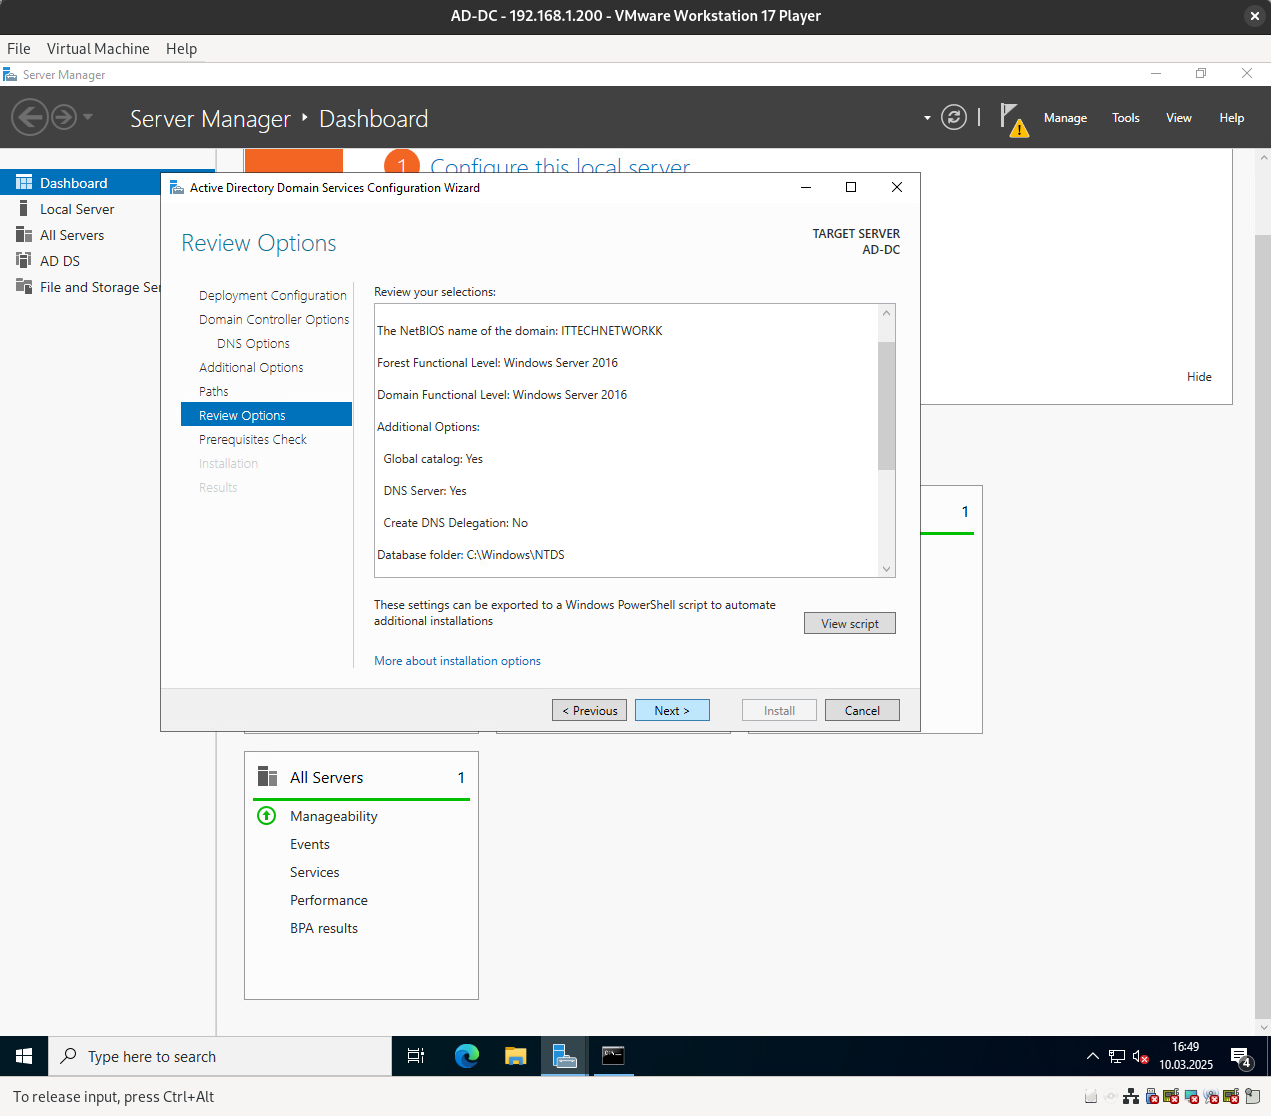
Task: Click the Server Manager refresh icon
Action: coord(954,118)
